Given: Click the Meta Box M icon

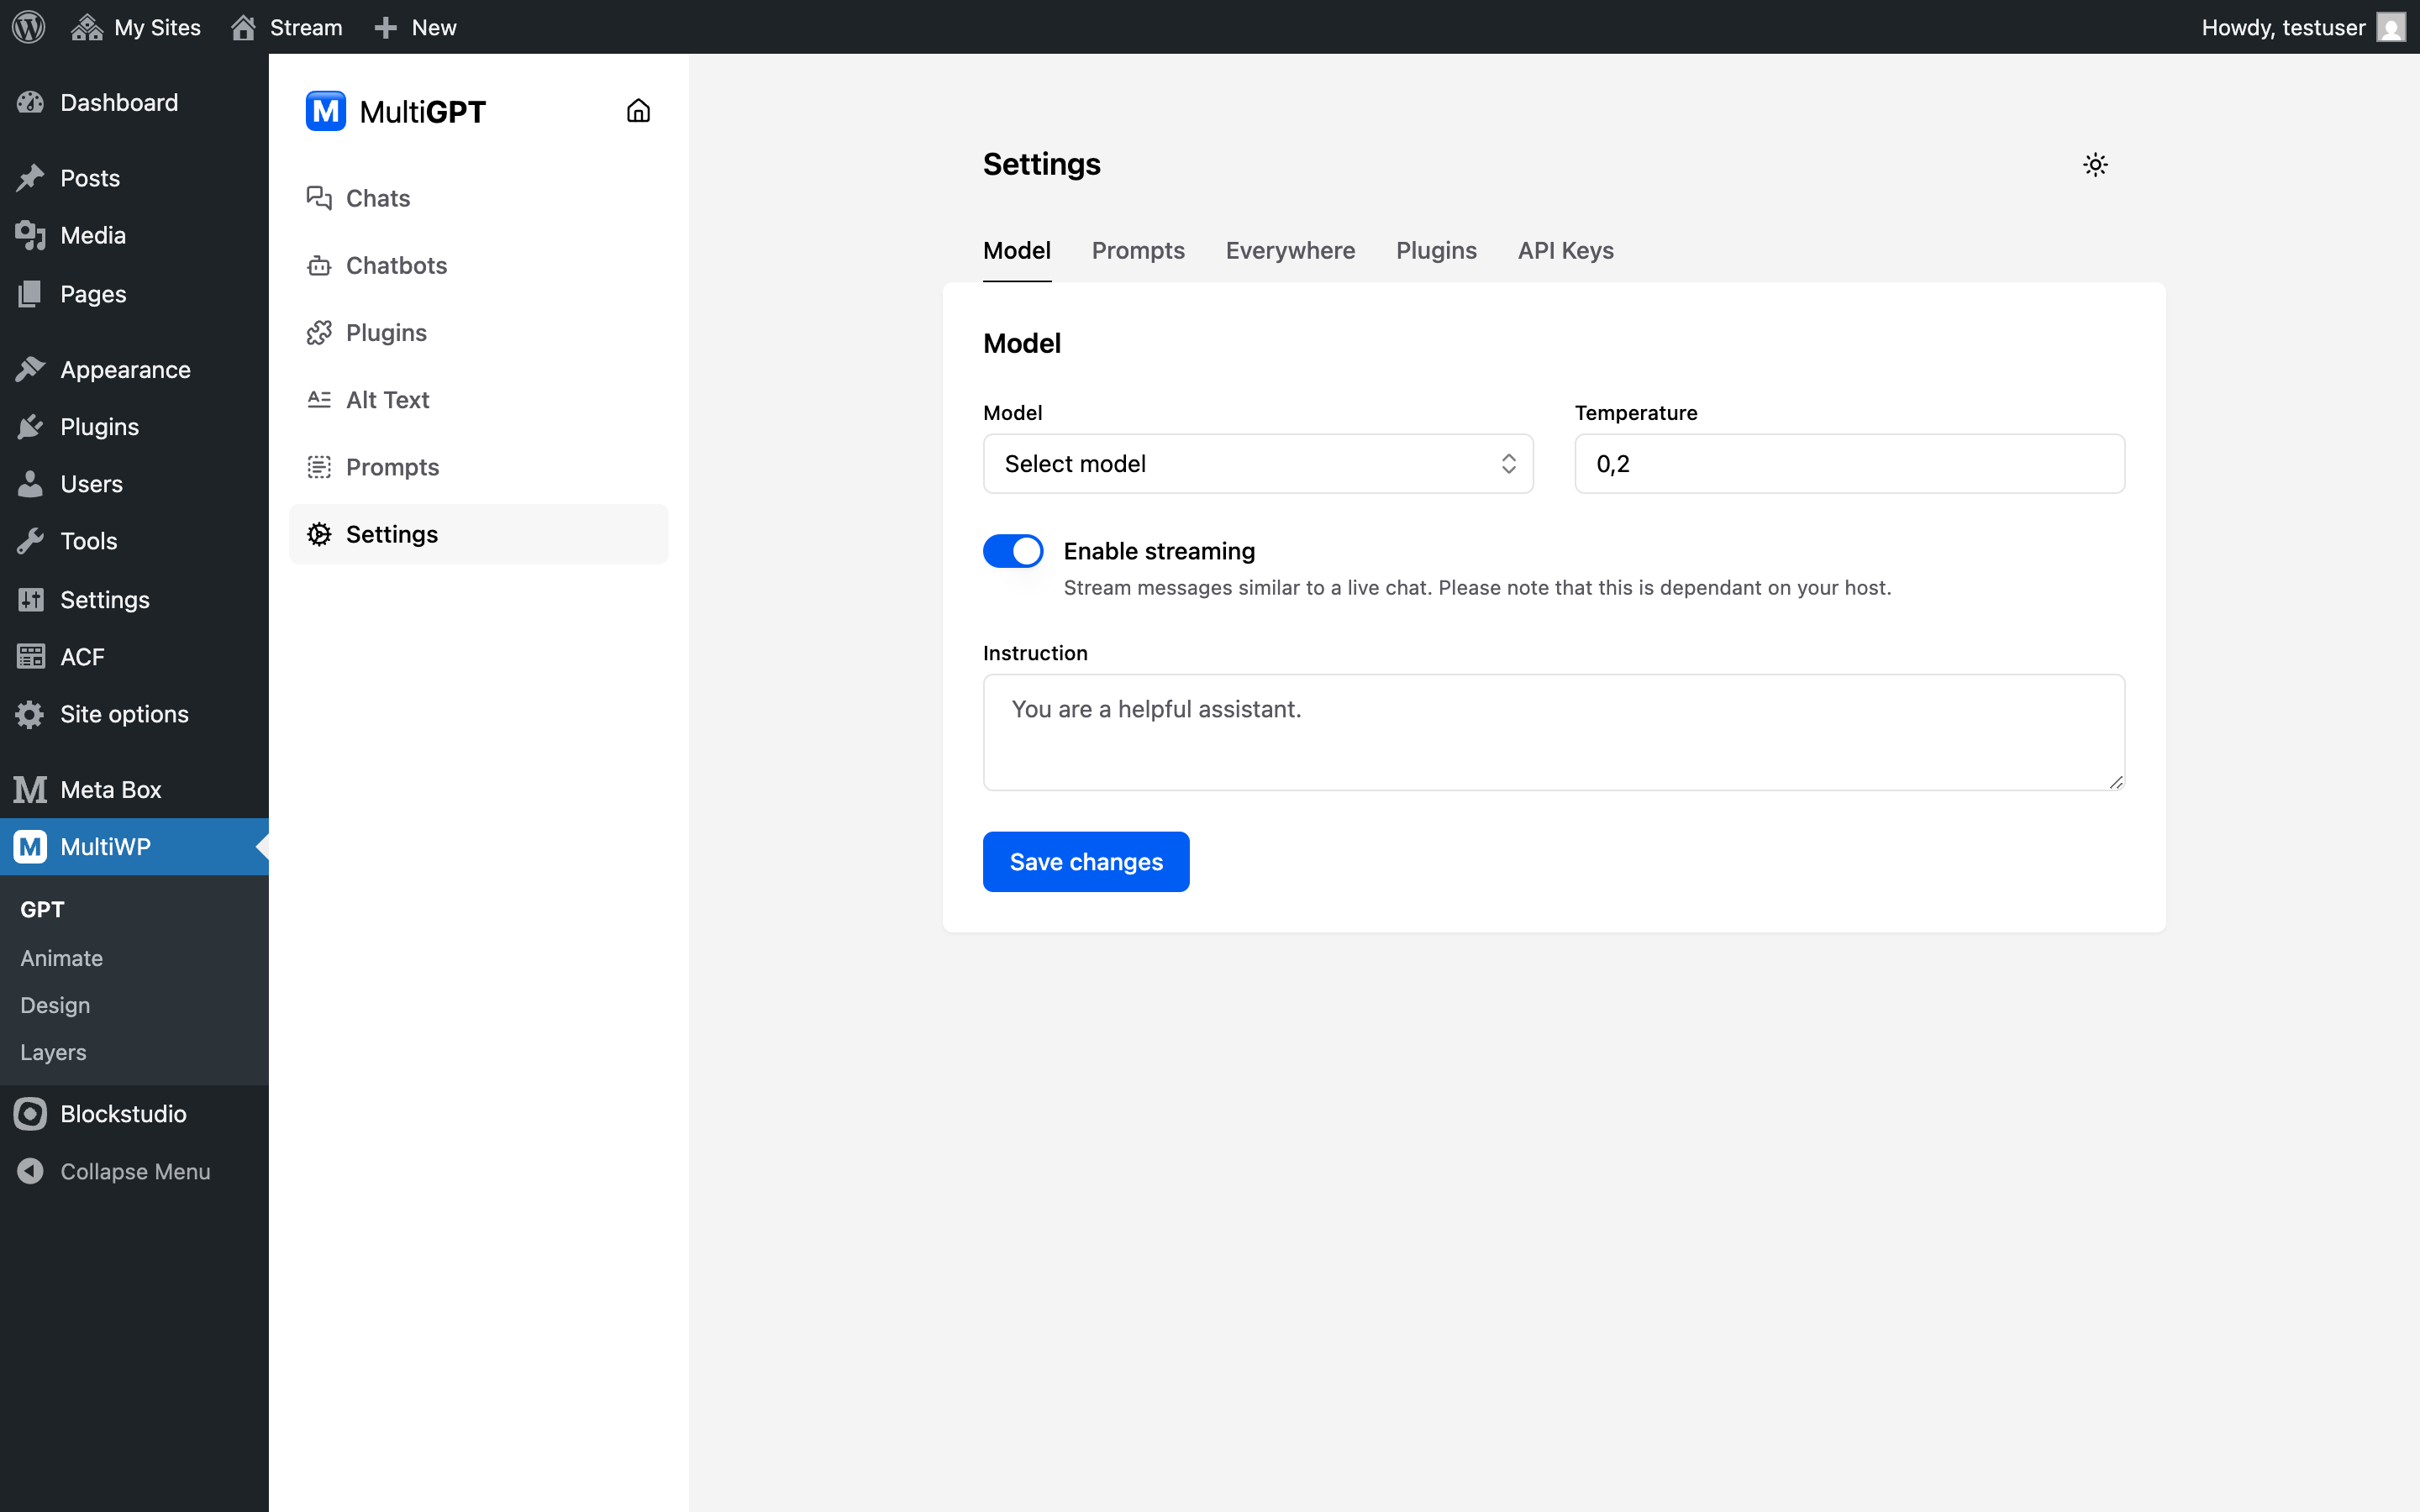Looking at the screenshot, I should point(30,790).
